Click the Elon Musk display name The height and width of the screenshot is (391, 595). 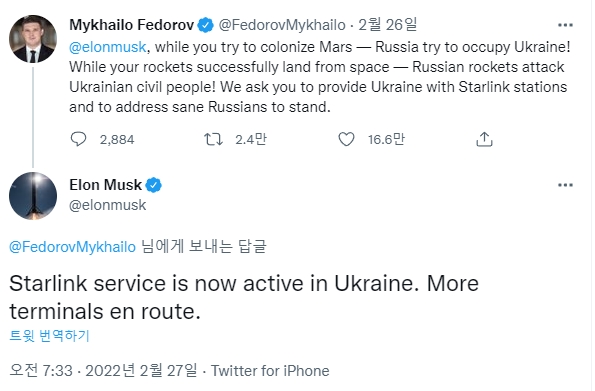(105, 185)
